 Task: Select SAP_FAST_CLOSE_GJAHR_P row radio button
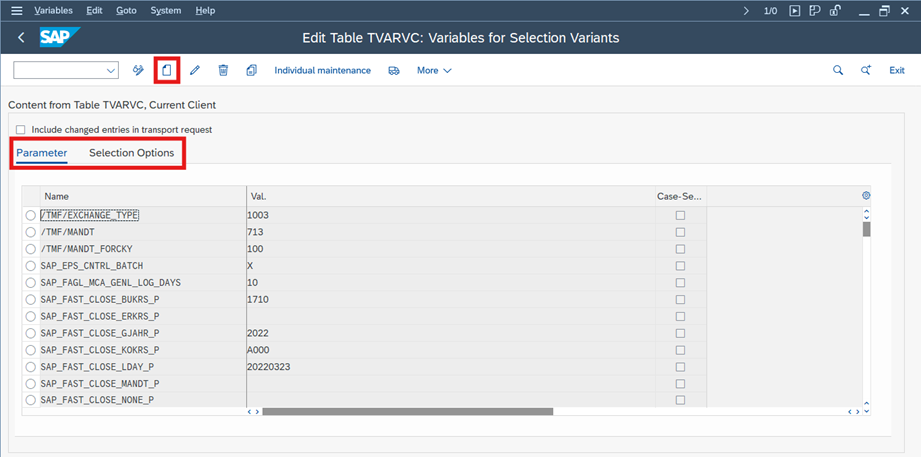click(x=31, y=333)
